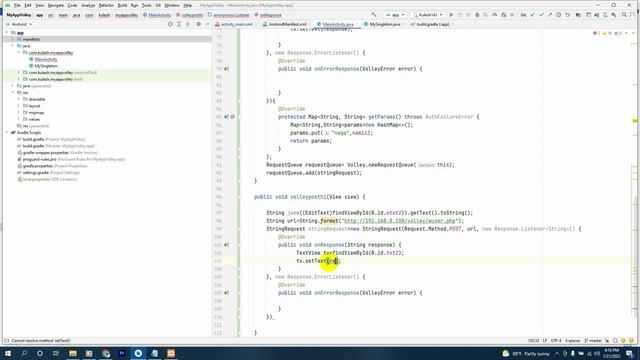Open the Tools menu
640x360 pixels.
click(147, 5)
